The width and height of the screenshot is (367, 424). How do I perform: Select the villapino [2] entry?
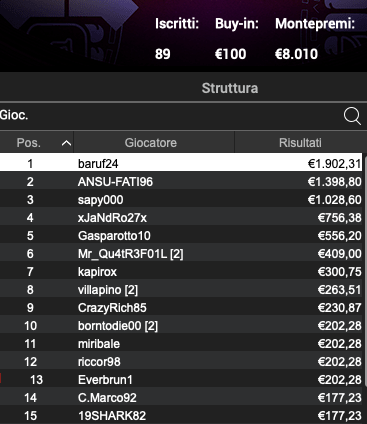click(x=181, y=290)
